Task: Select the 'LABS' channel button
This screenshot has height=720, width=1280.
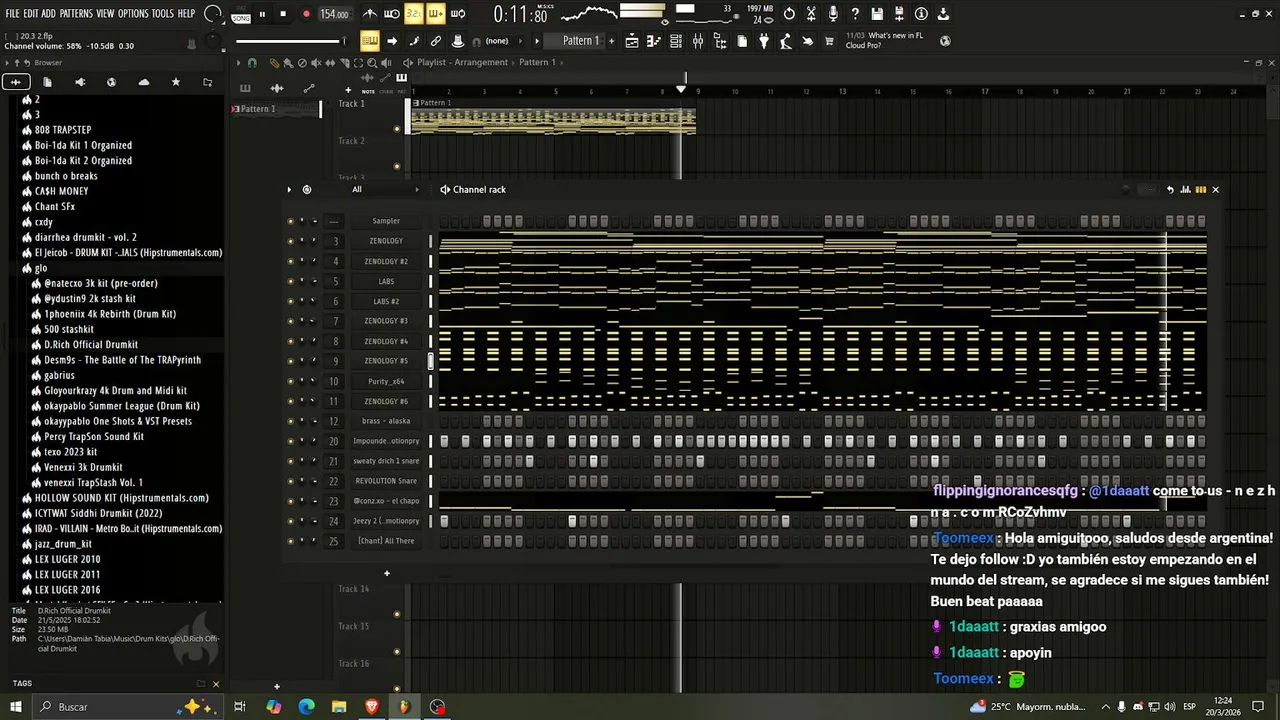Action: [386, 281]
